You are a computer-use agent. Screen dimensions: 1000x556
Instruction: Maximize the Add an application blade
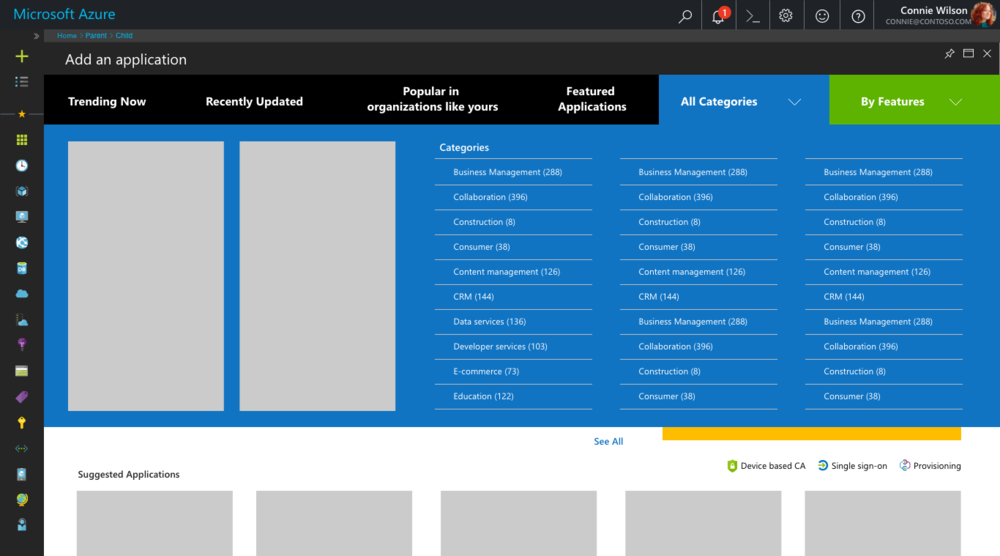pyautogui.click(x=968, y=54)
